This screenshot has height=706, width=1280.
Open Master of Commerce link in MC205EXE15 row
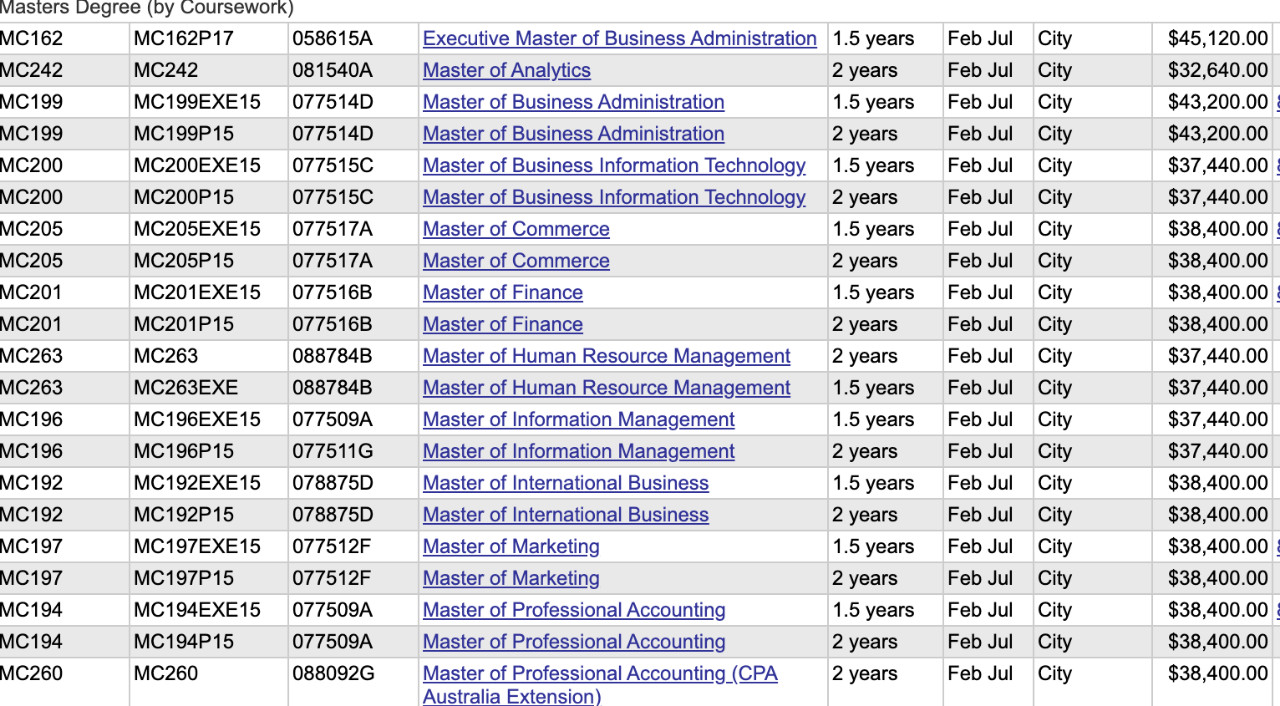coord(516,229)
